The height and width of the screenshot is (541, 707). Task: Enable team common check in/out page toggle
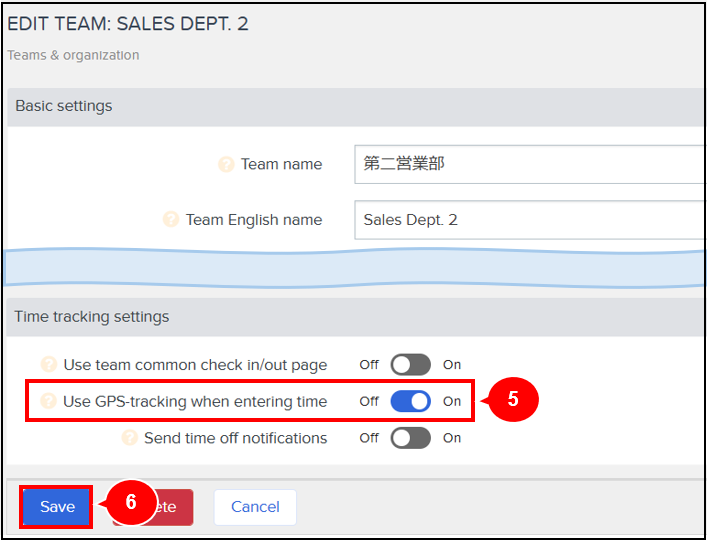tap(410, 364)
